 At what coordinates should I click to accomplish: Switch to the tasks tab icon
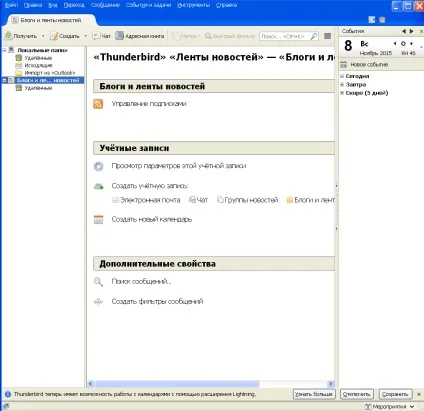coord(382,20)
